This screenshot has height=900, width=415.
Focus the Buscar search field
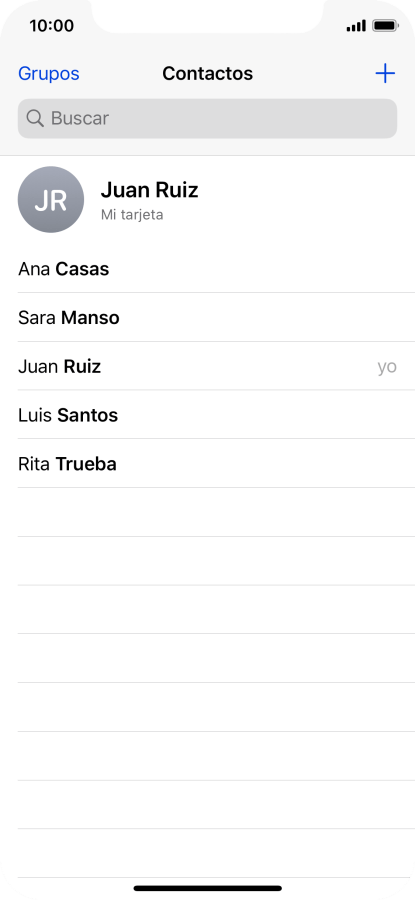tap(207, 119)
